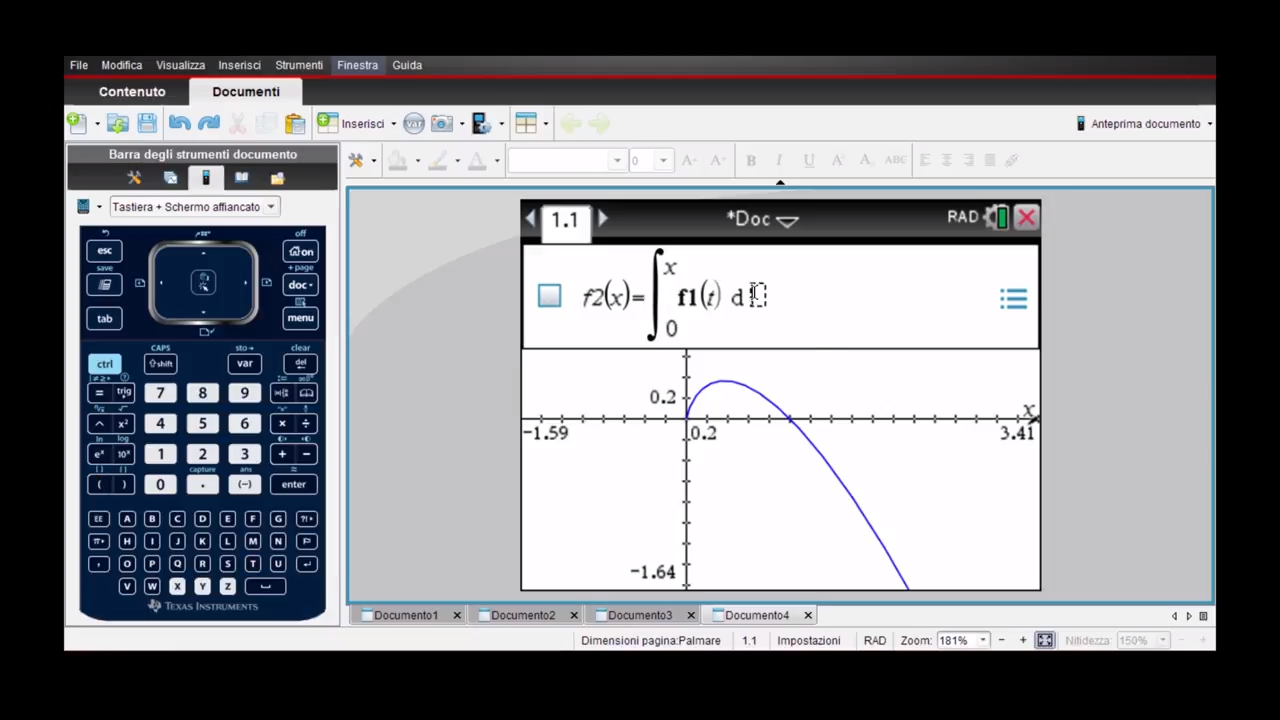Expand Tastiera + Schermo affiancato dropdown

click(x=270, y=207)
